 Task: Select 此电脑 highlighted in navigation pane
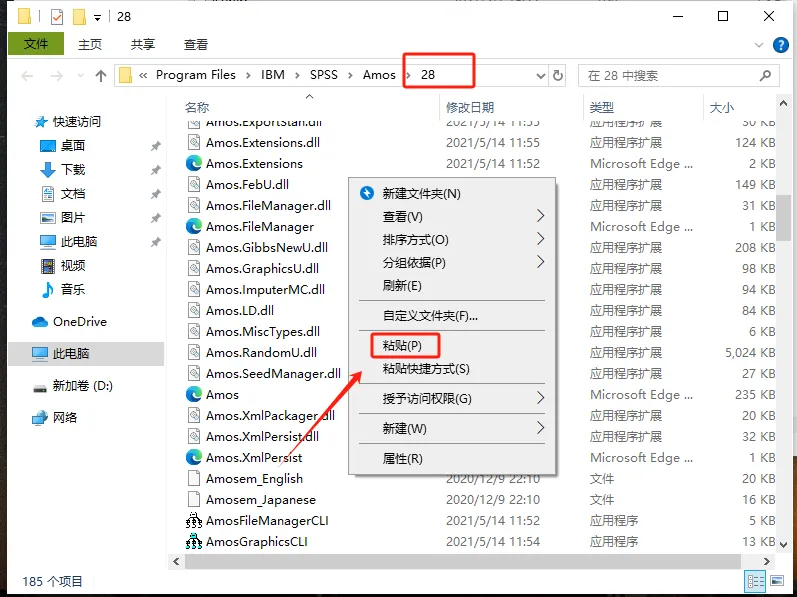86,354
